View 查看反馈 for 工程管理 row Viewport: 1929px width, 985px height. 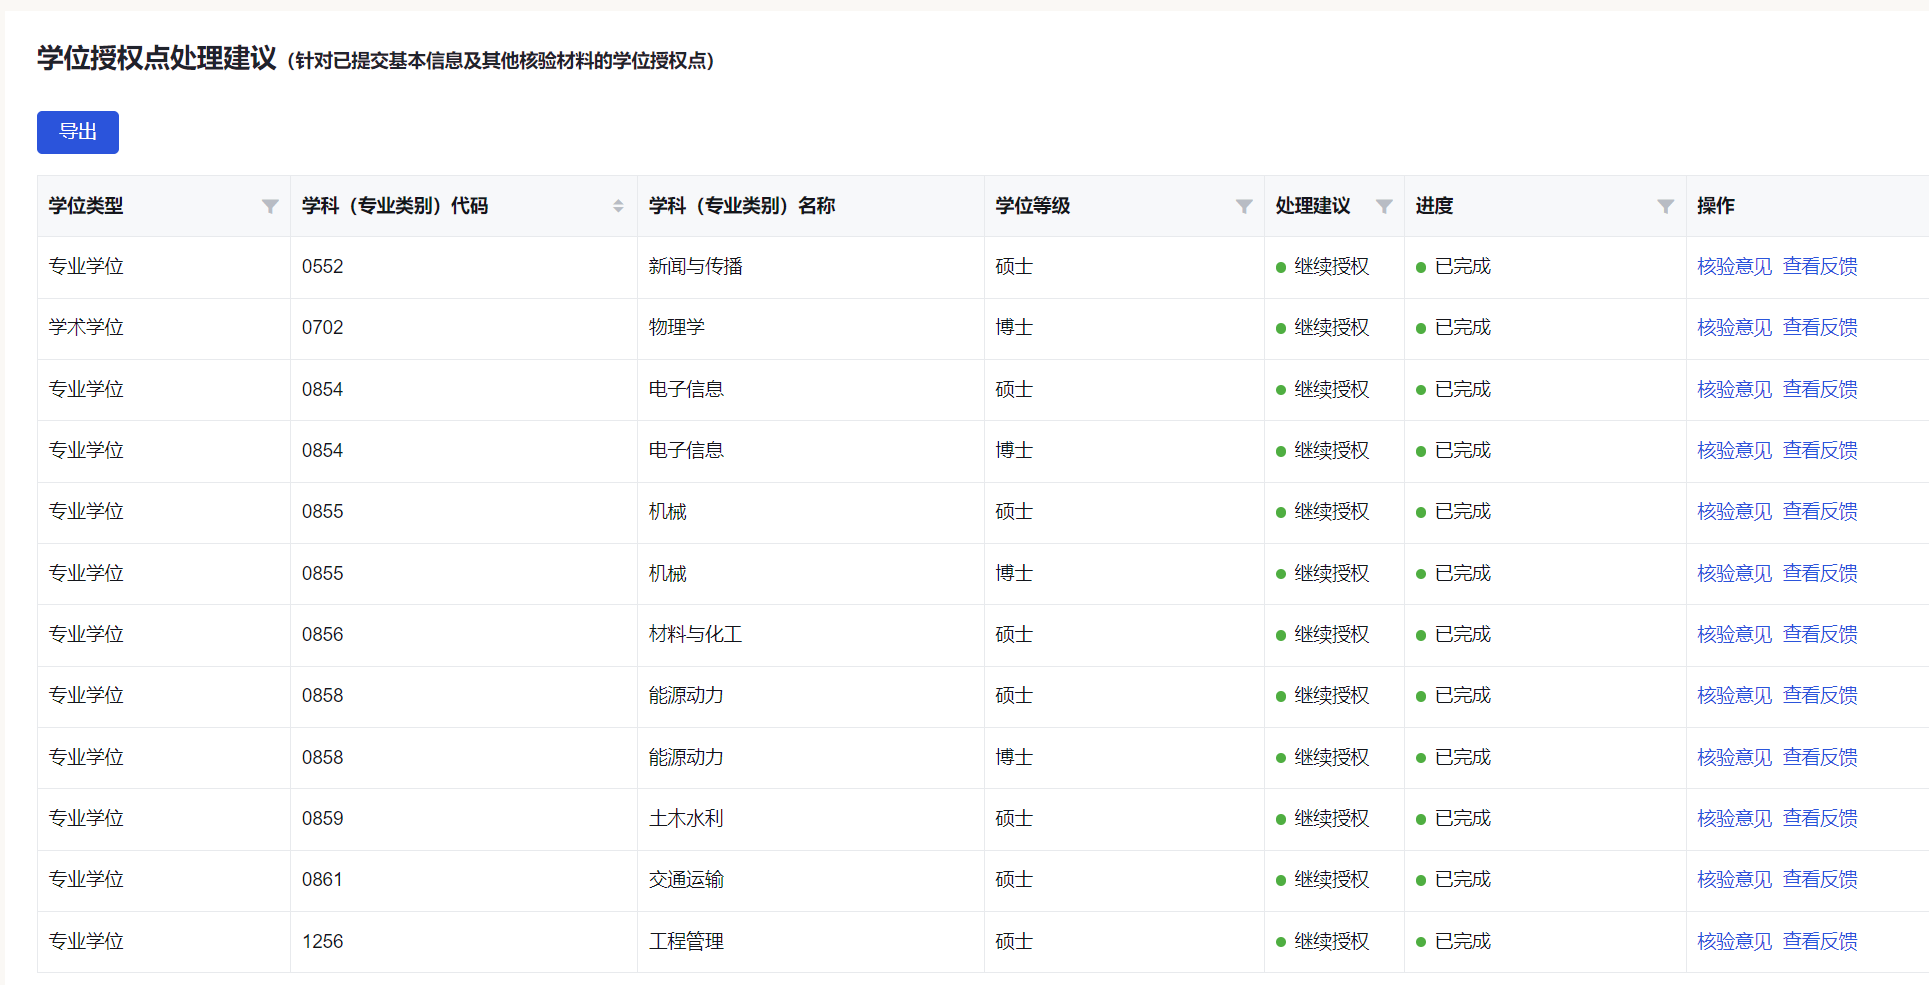tap(1820, 942)
